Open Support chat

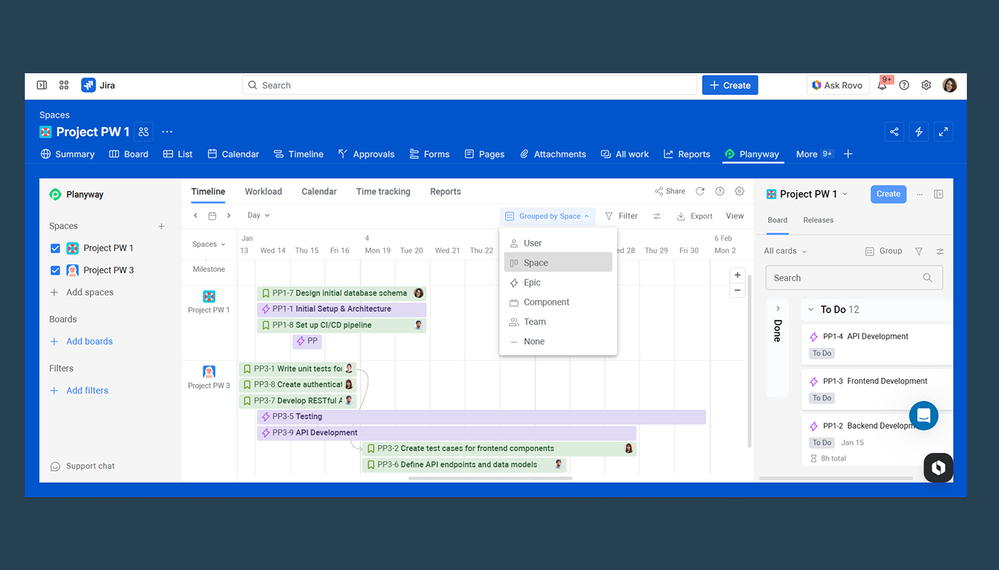(82, 466)
